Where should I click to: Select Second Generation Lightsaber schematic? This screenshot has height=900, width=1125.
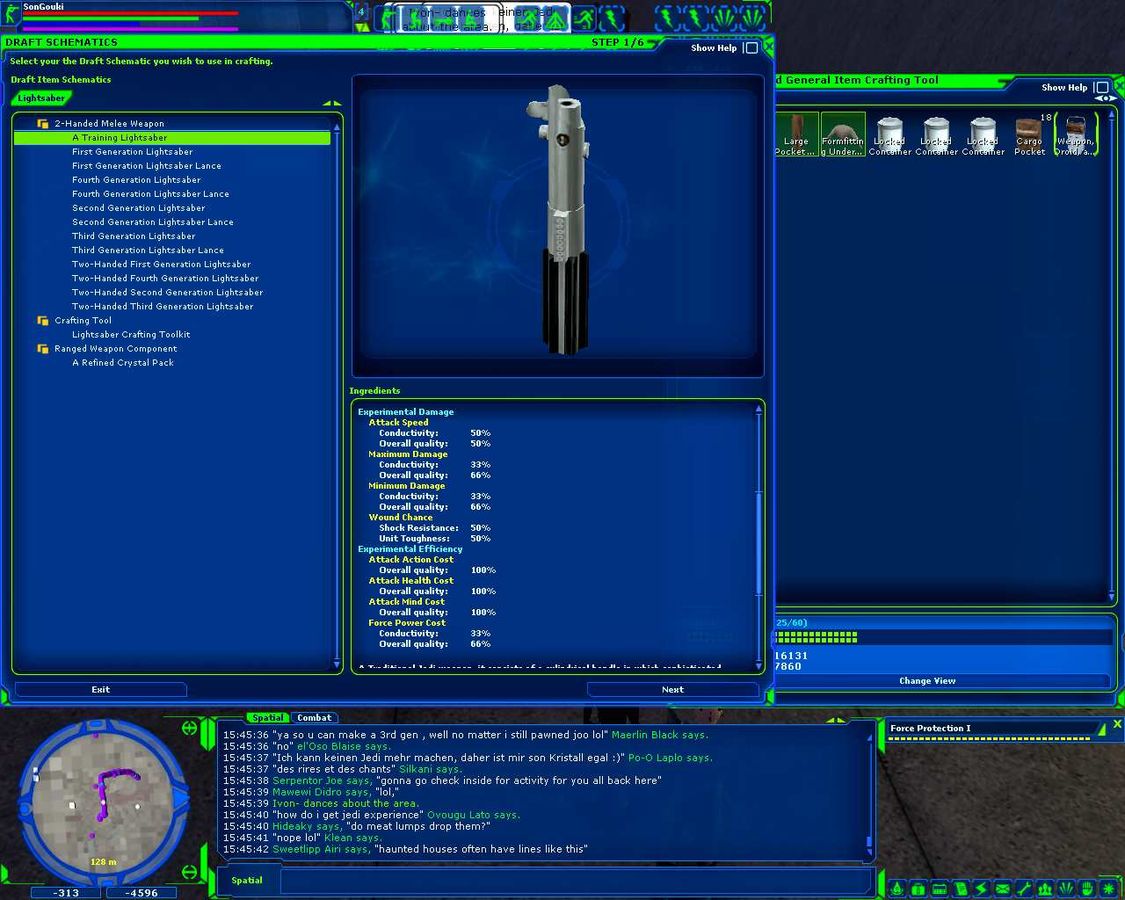click(x=138, y=208)
